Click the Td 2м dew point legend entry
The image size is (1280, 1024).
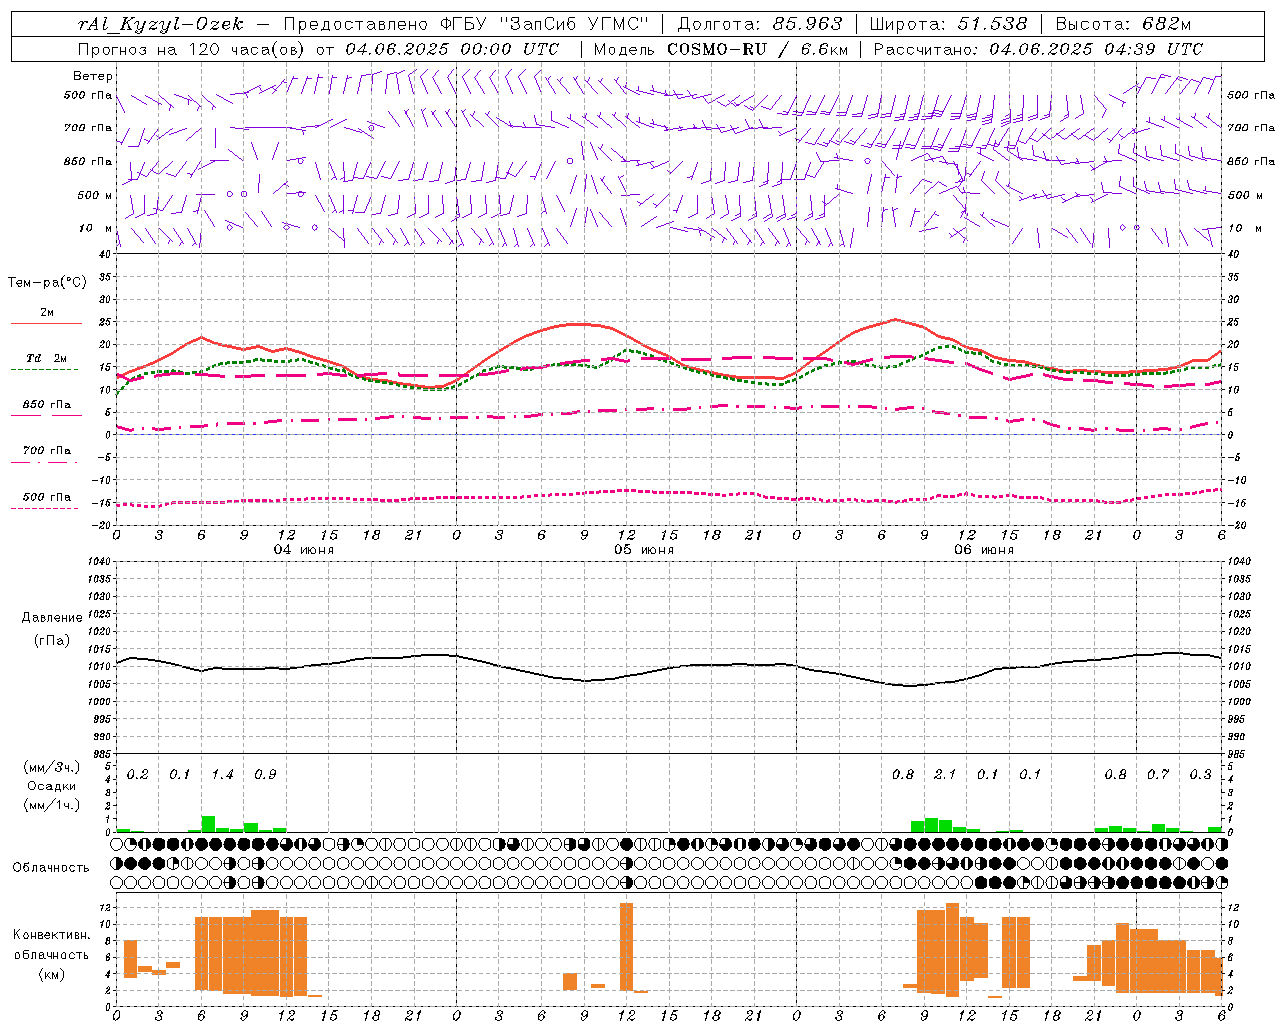click(46, 358)
